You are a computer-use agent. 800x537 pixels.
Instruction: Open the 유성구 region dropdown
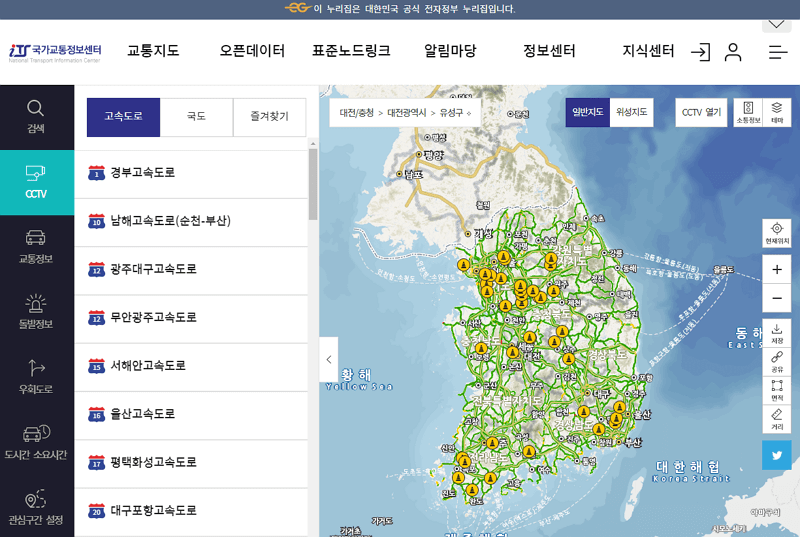(x=456, y=113)
